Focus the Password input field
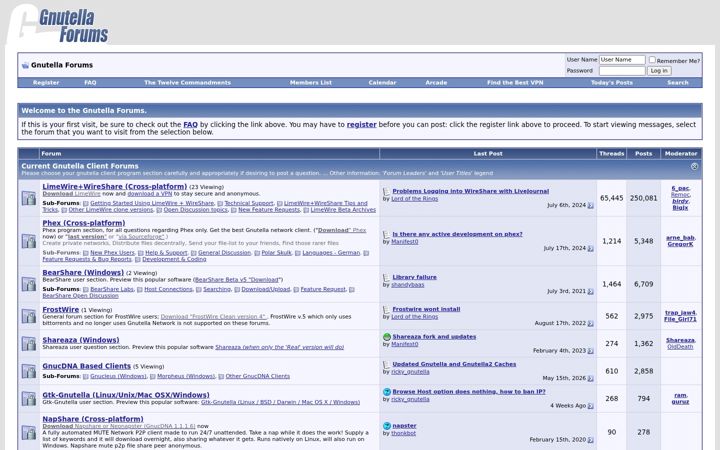 622,71
